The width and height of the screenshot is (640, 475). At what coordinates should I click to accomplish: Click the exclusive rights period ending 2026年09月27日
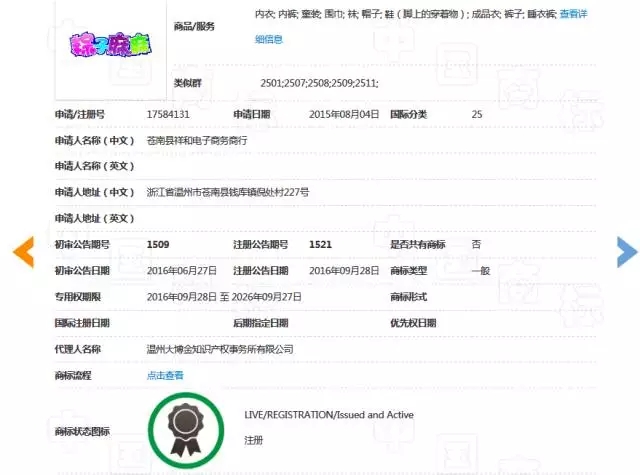[x=266, y=297]
